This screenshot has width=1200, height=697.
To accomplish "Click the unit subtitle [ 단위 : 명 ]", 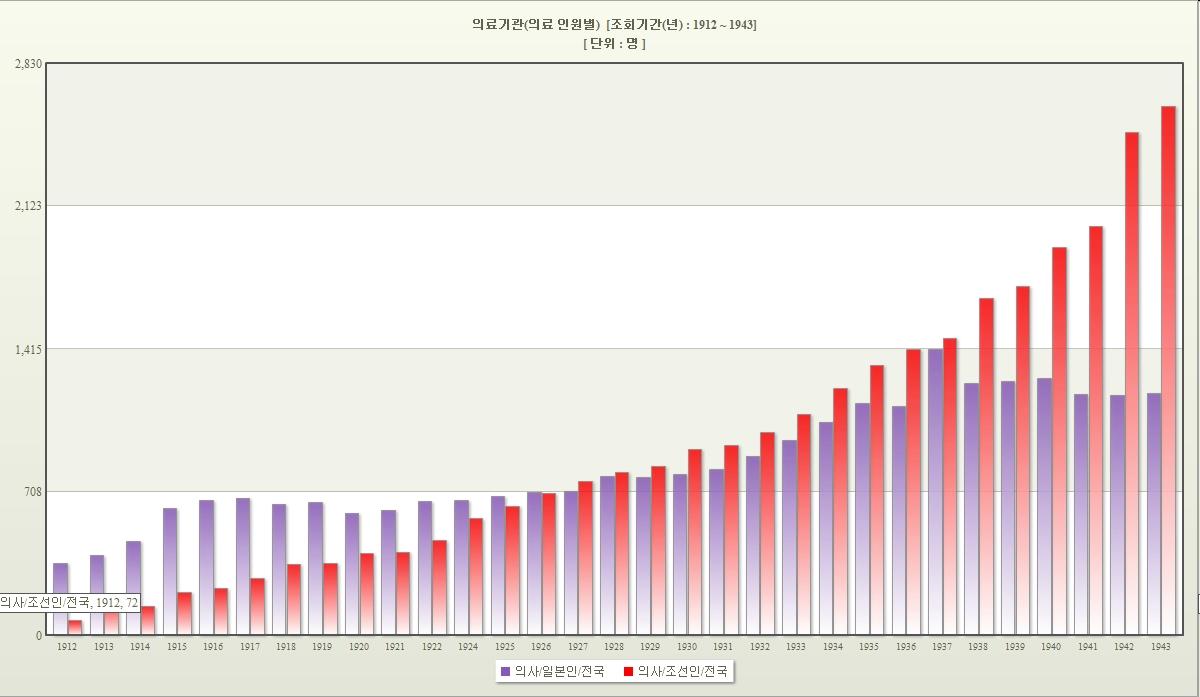I will coord(614,44).
